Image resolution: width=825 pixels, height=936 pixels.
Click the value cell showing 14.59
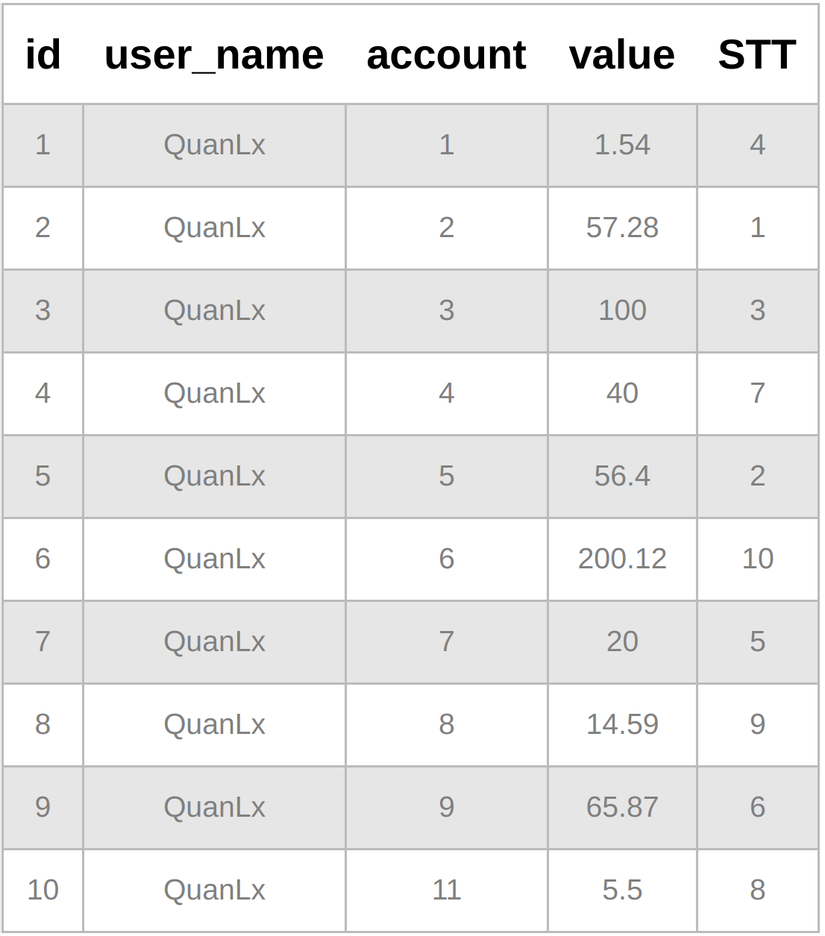pyautogui.click(x=622, y=724)
